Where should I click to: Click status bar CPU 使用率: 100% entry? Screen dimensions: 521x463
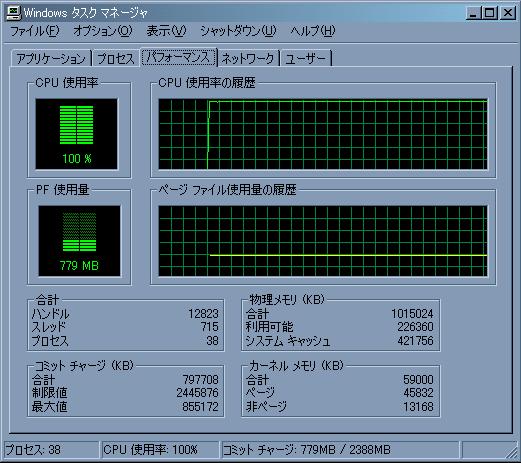pyautogui.click(x=160, y=450)
